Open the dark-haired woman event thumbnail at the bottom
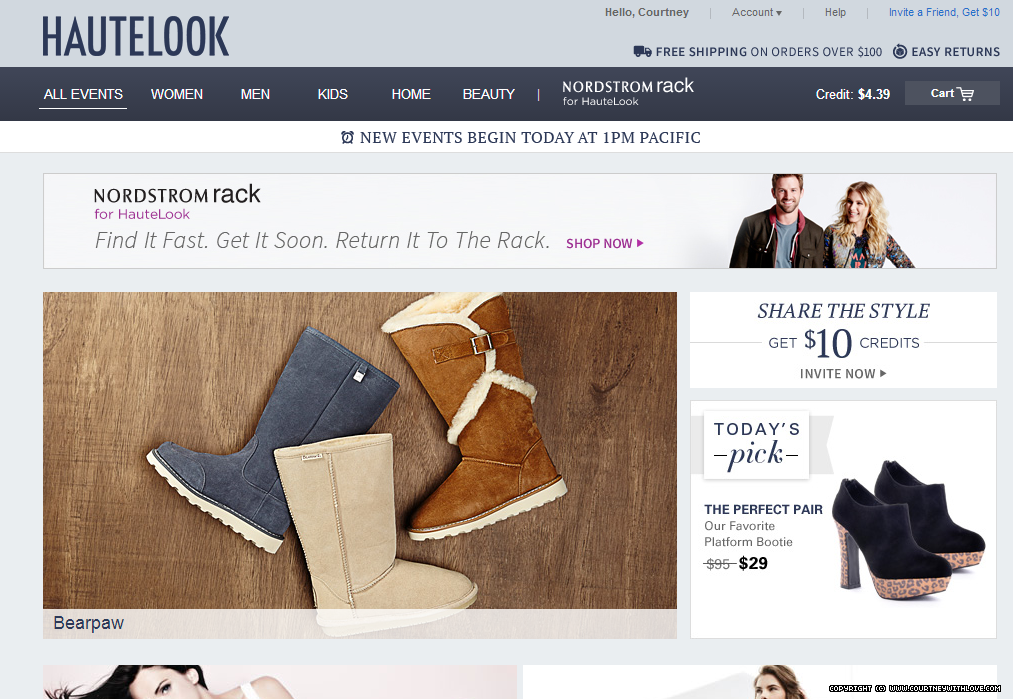 280,682
